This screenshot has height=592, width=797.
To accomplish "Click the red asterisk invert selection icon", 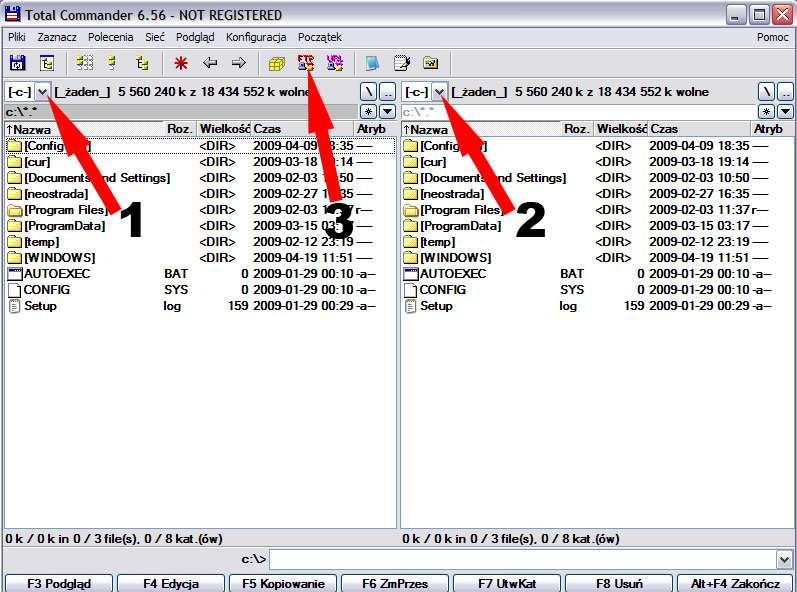I will [180, 64].
